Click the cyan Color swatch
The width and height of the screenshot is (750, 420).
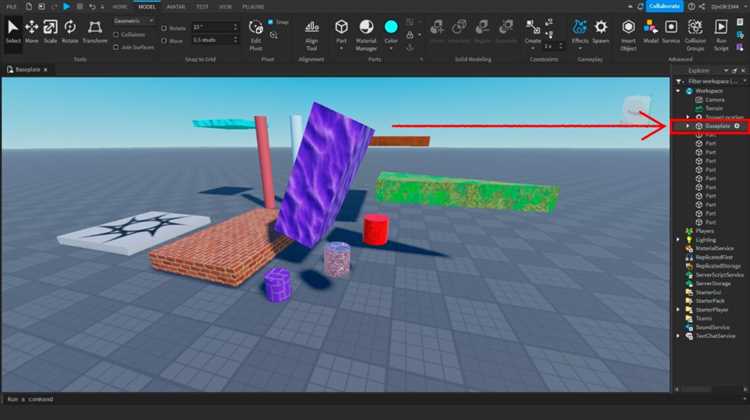pyautogui.click(x=391, y=27)
